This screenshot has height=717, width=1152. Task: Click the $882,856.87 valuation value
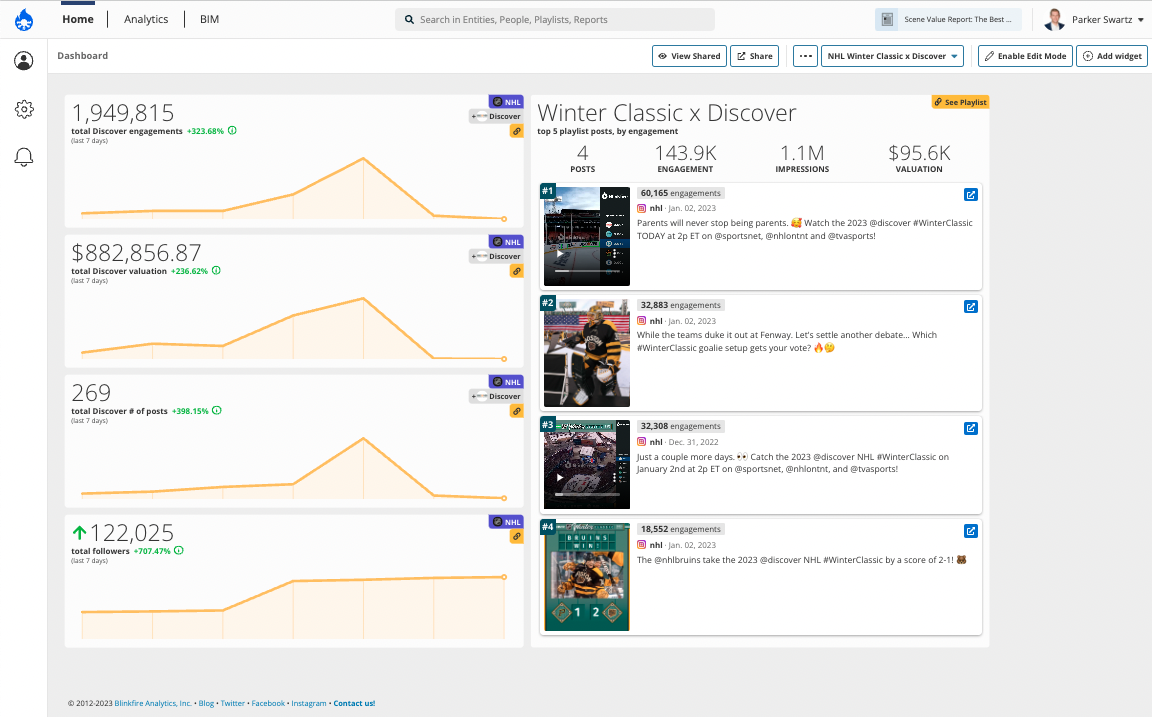pyautogui.click(x=136, y=253)
